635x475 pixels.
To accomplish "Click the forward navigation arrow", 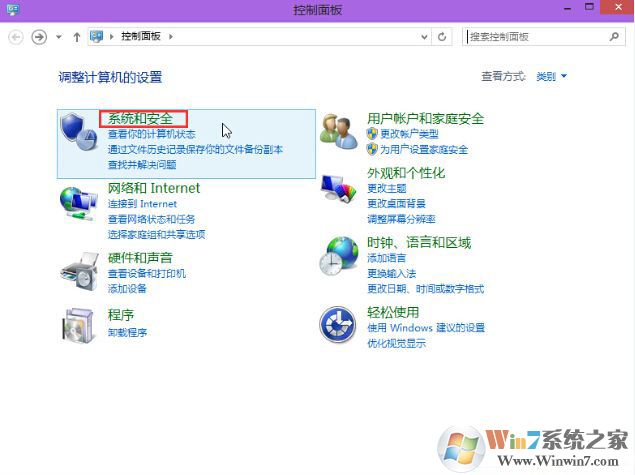I will (x=39, y=37).
